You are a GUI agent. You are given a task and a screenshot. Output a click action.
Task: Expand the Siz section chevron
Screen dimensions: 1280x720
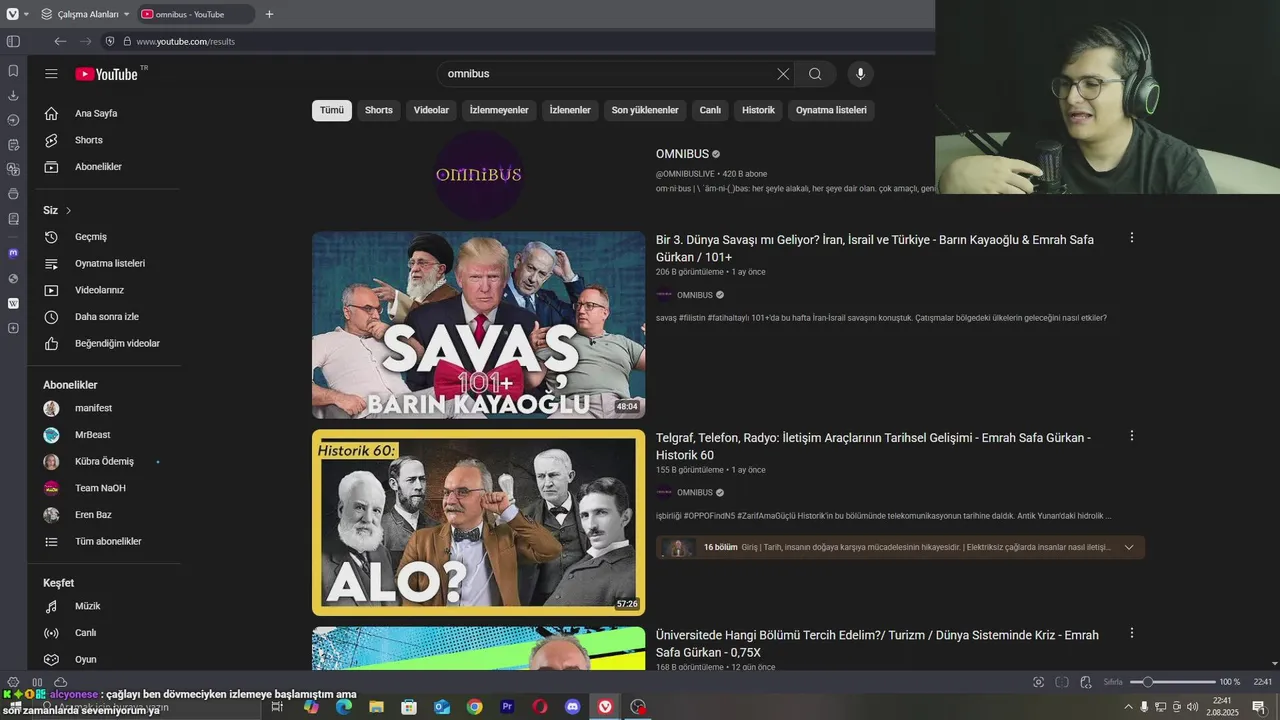(x=68, y=211)
